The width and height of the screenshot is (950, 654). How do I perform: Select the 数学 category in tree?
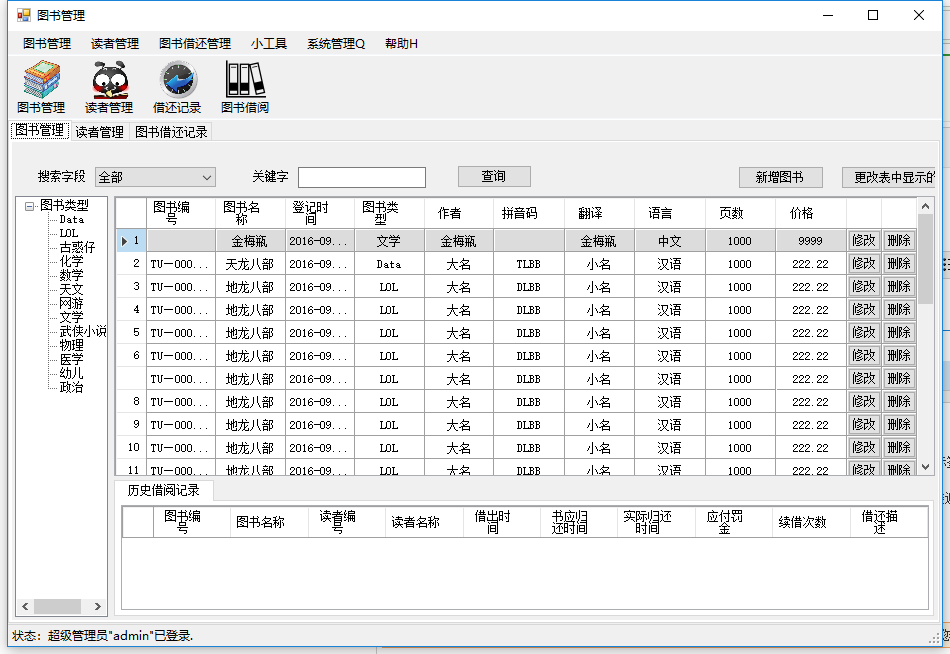(71, 275)
